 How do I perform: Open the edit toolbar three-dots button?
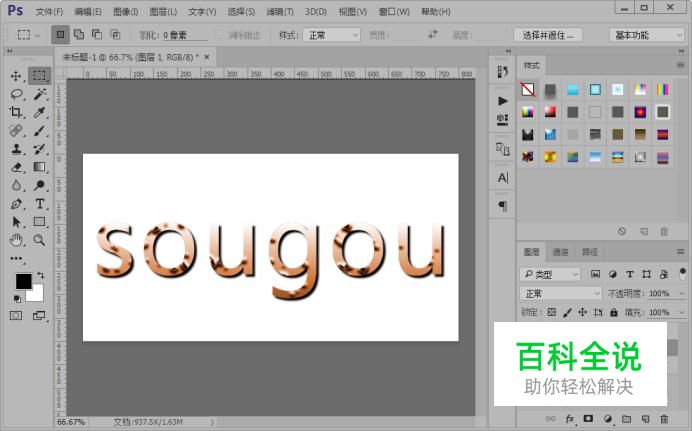[x=16, y=259]
